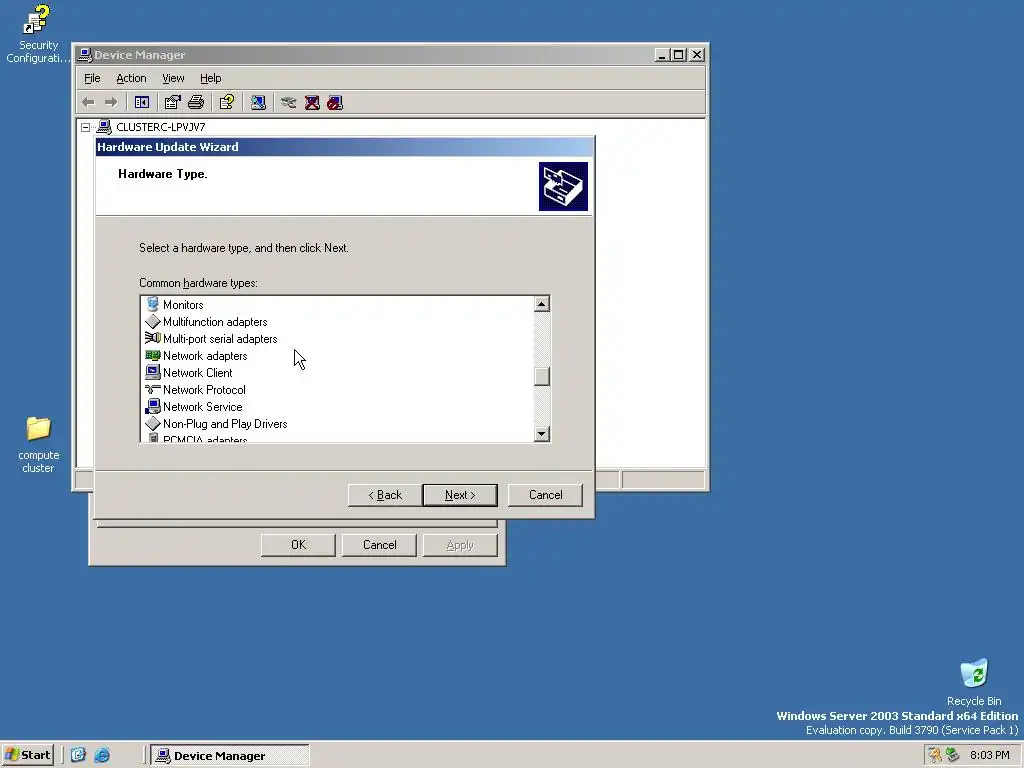The image size is (1024, 768).
Task: Click Apply in the properties dialog behind
Action: 460,545
